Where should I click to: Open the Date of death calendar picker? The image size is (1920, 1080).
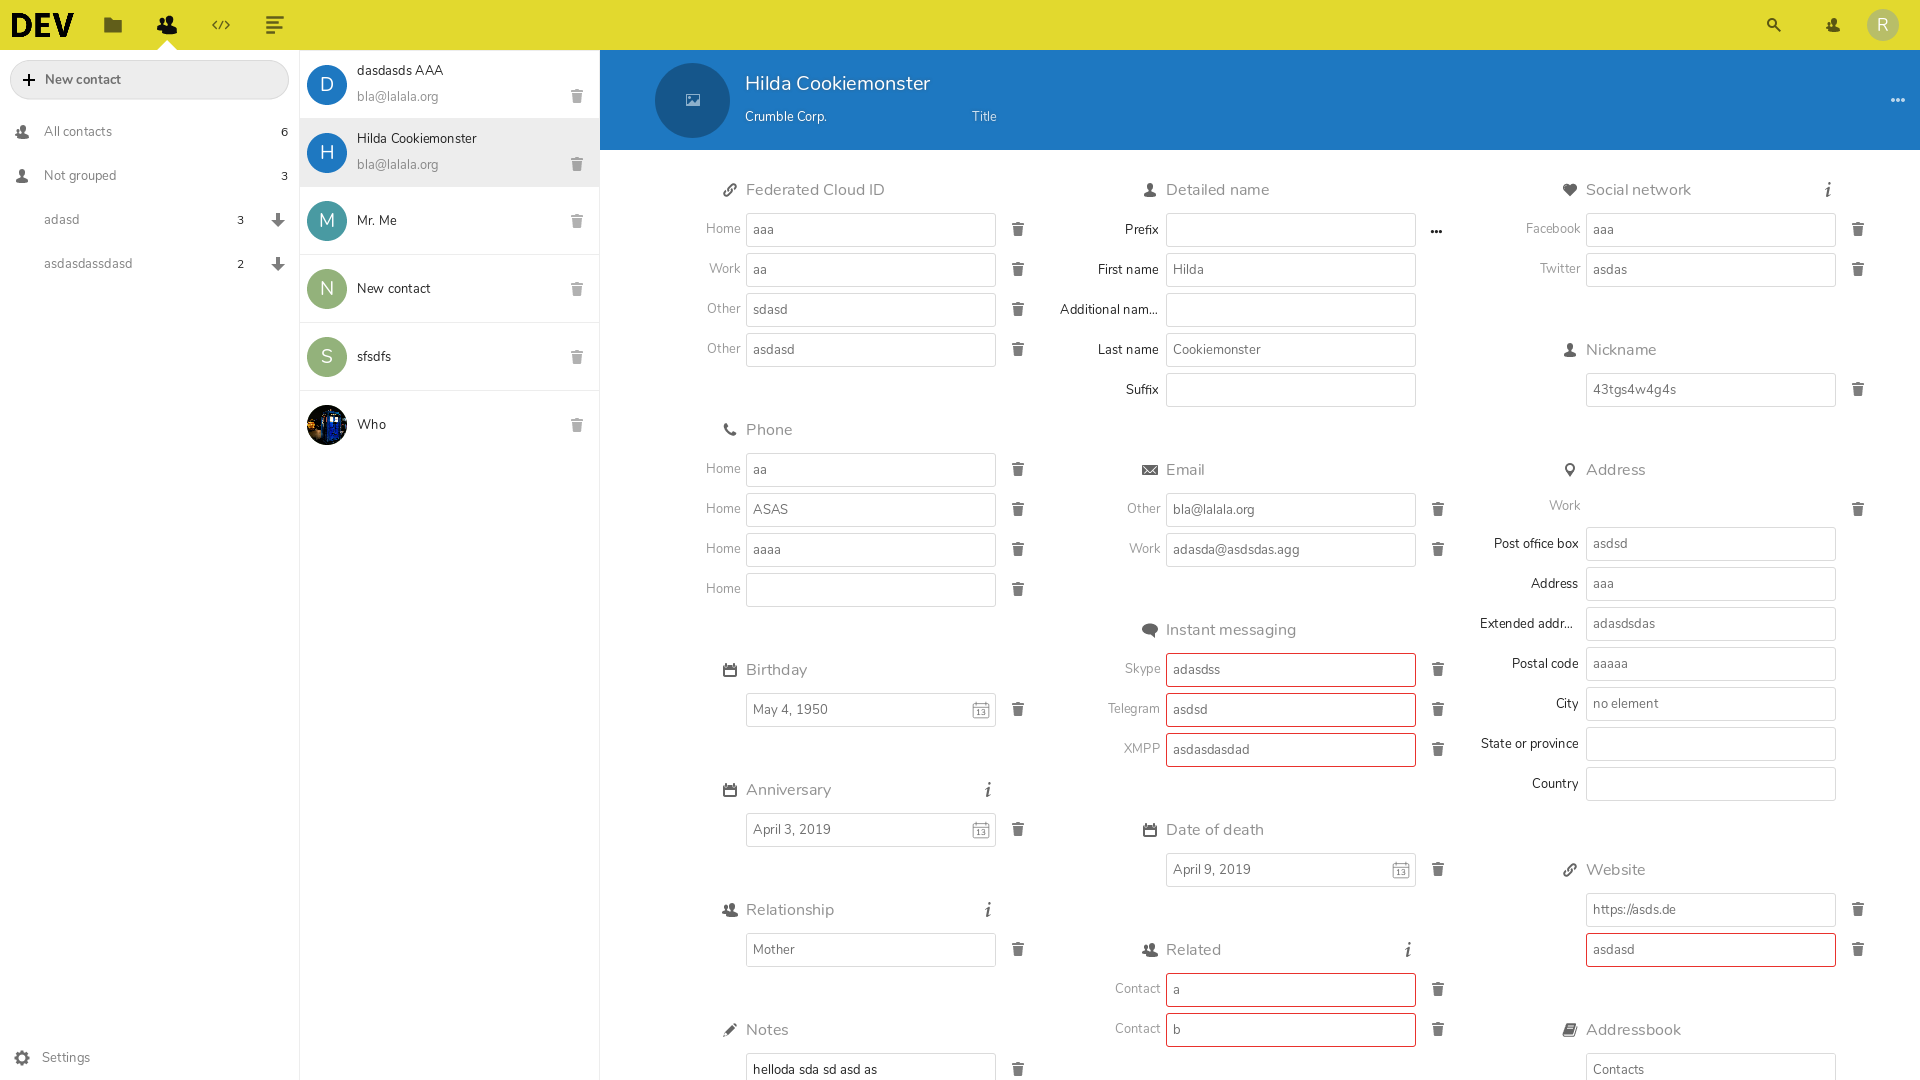click(x=1401, y=870)
